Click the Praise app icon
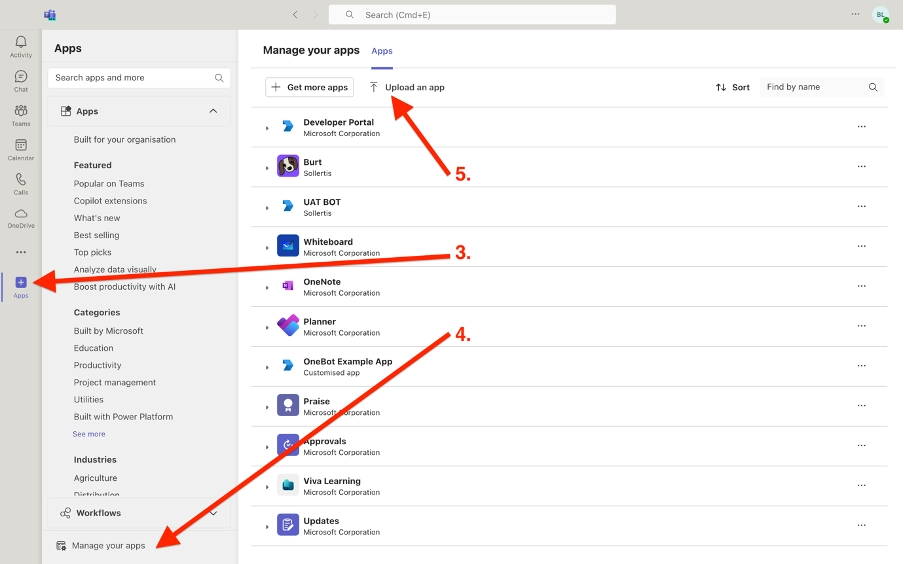 [x=288, y=405]
